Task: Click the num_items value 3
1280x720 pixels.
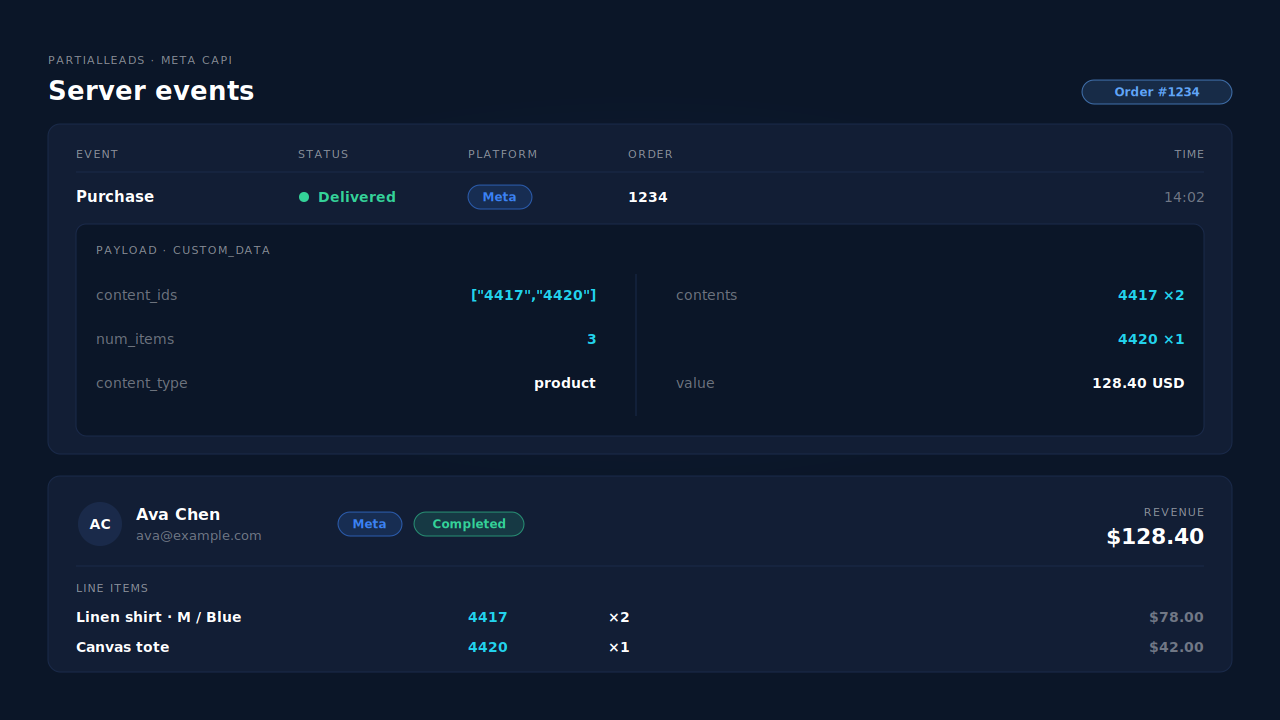Action: click(591, 339)
